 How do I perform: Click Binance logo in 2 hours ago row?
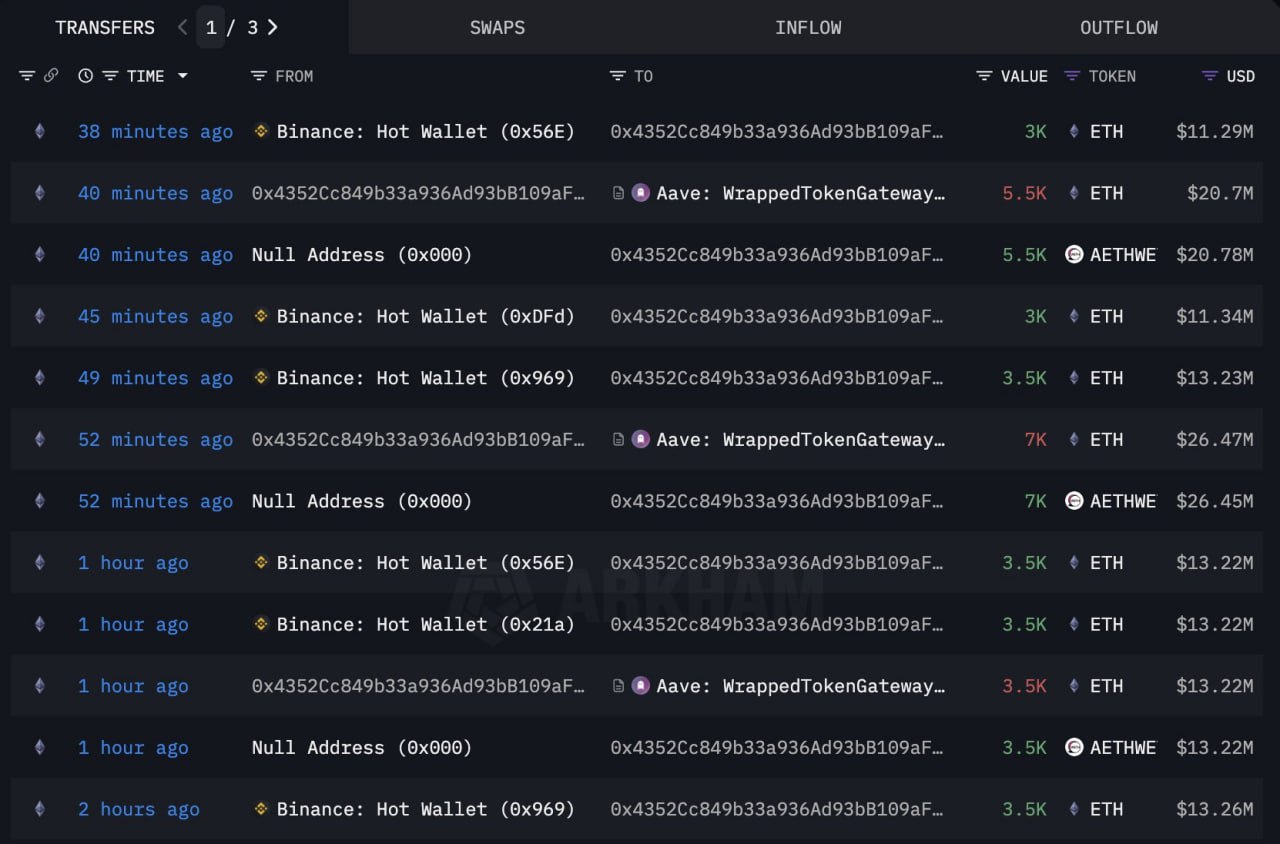[261, 809]
